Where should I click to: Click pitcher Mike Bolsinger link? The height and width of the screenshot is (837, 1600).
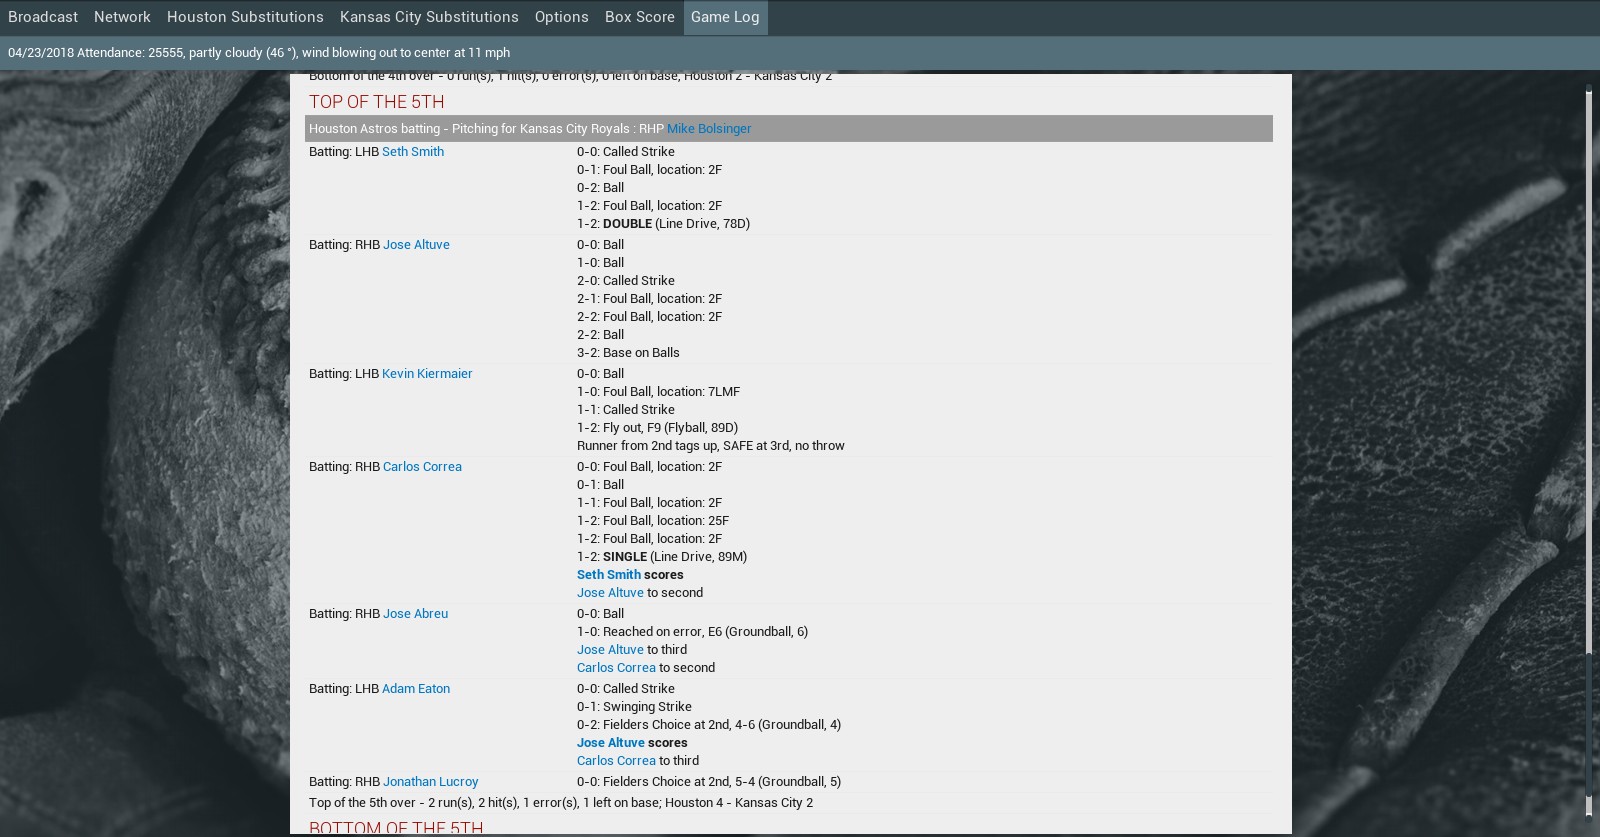click(x=708, y=129)
